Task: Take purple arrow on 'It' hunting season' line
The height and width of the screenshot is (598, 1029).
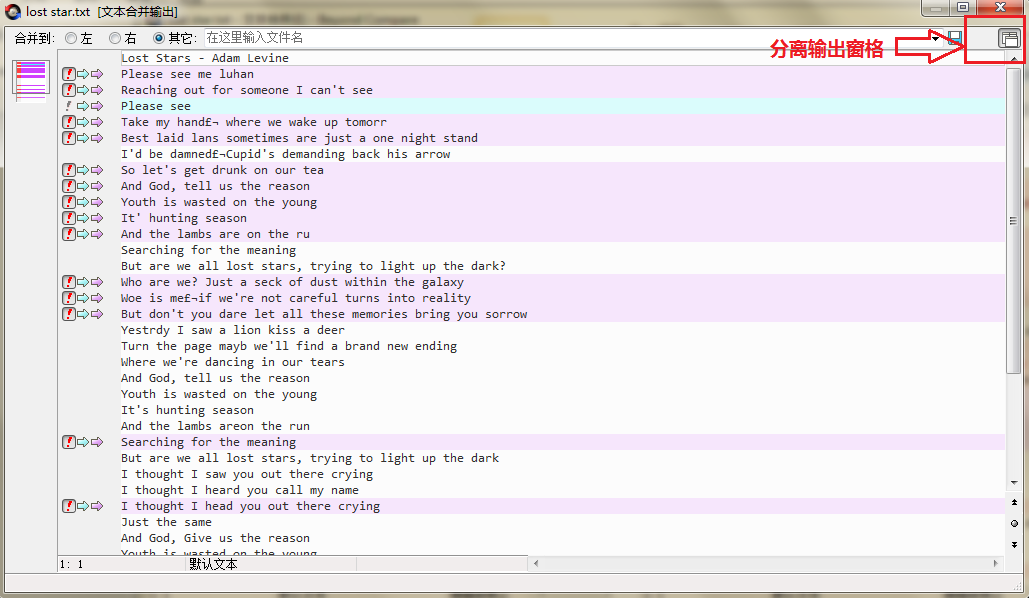Action: pos(97,218)
